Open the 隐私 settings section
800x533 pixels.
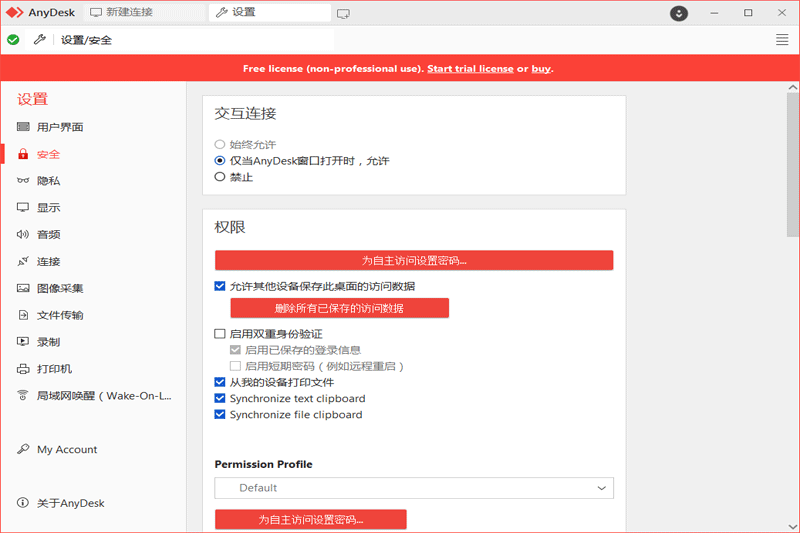coord(48,181)
